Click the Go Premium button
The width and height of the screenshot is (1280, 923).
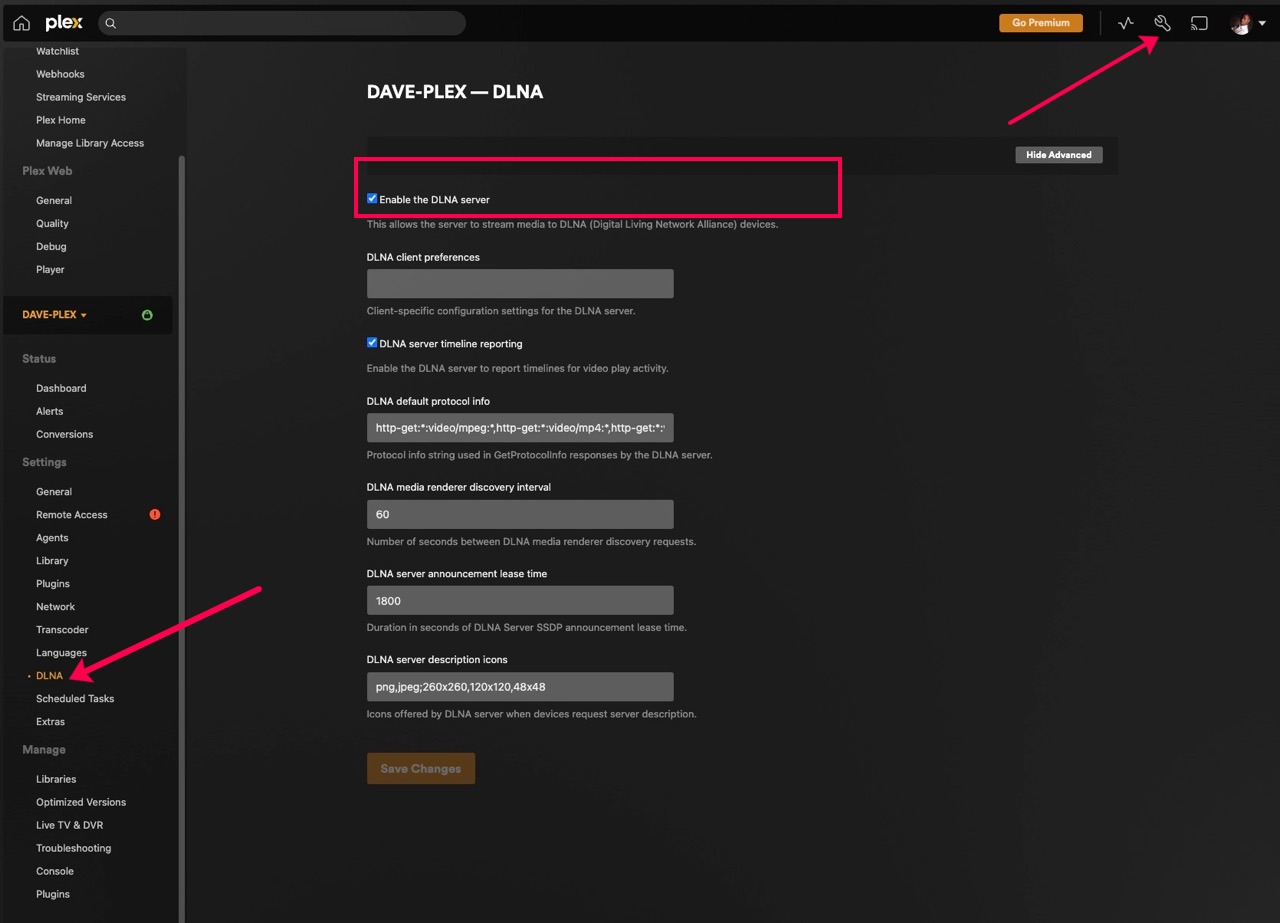(x=1040, y=21)
